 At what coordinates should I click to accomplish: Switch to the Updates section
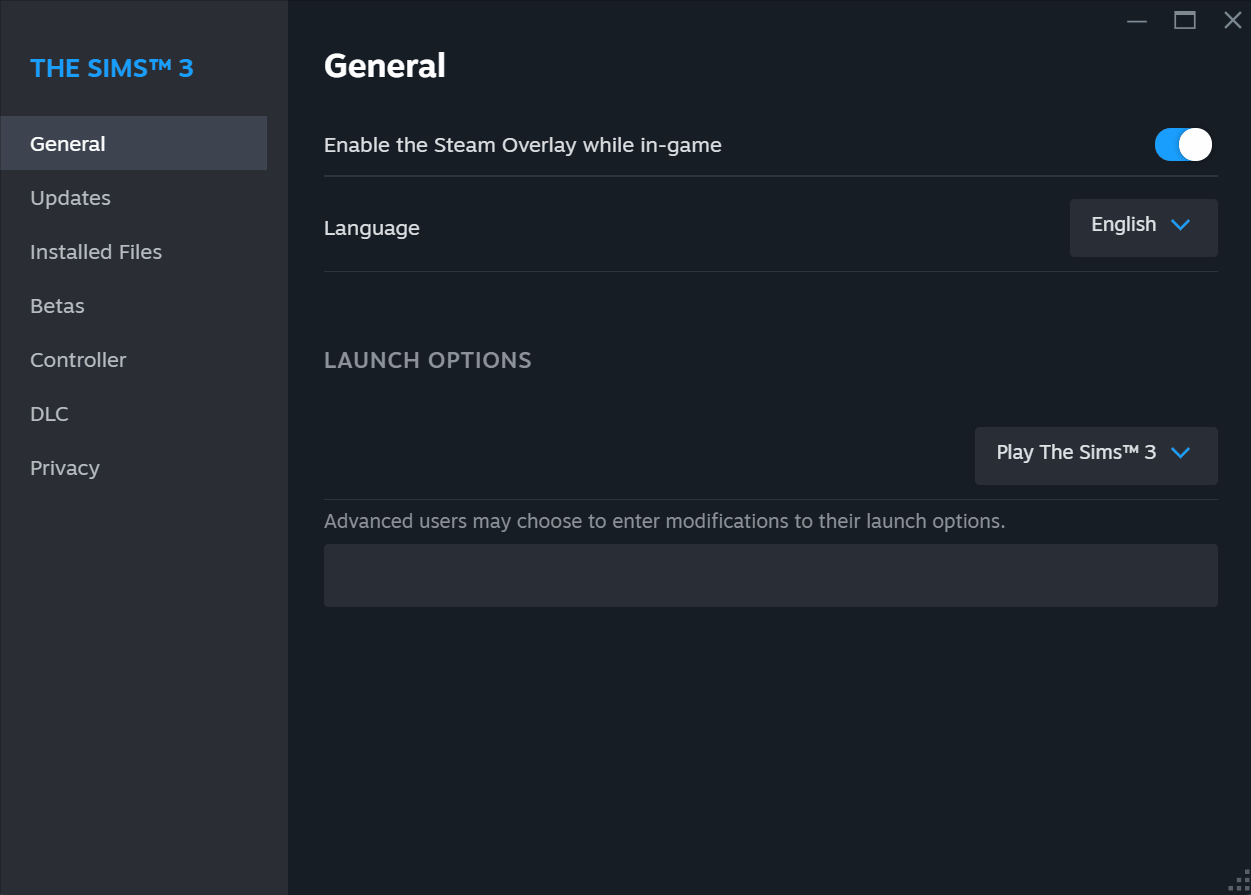click(x=70, y=198)
